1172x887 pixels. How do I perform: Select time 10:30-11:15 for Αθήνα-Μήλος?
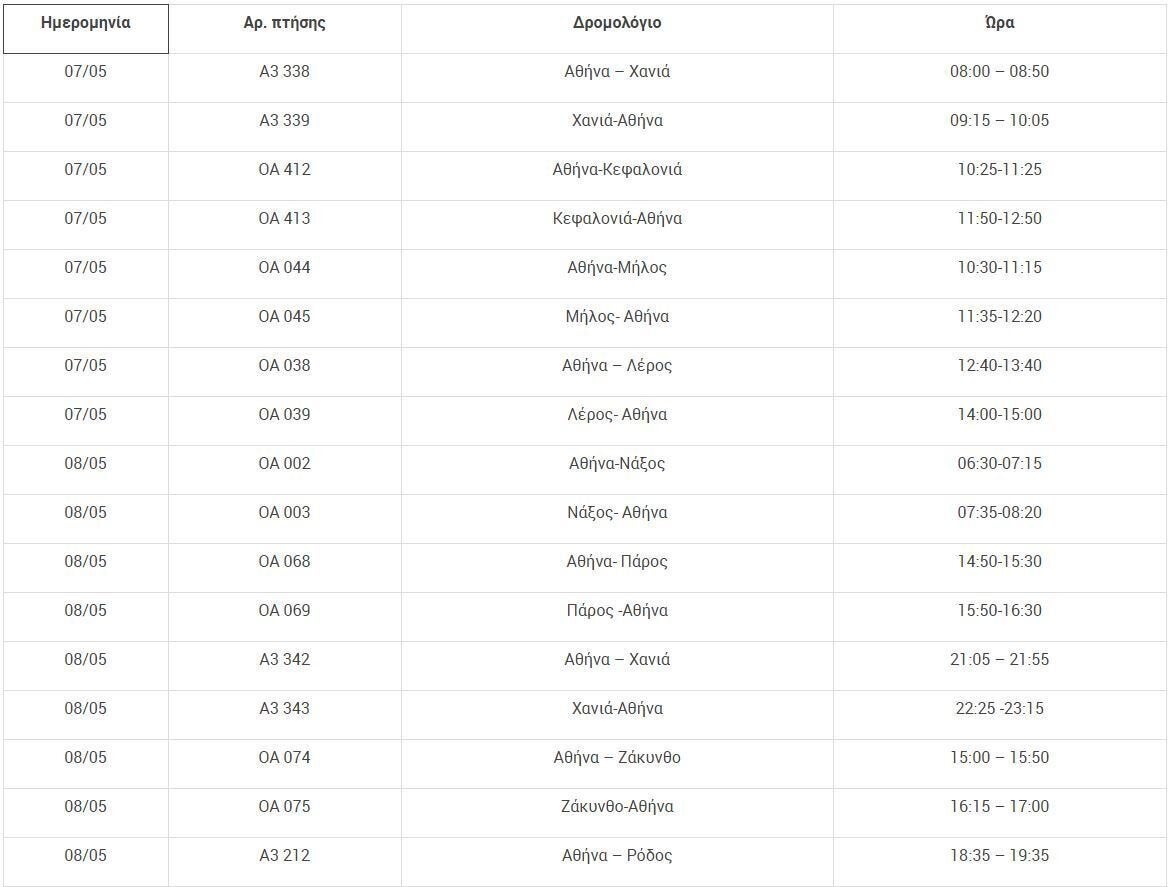click(x=1000, y=274)
